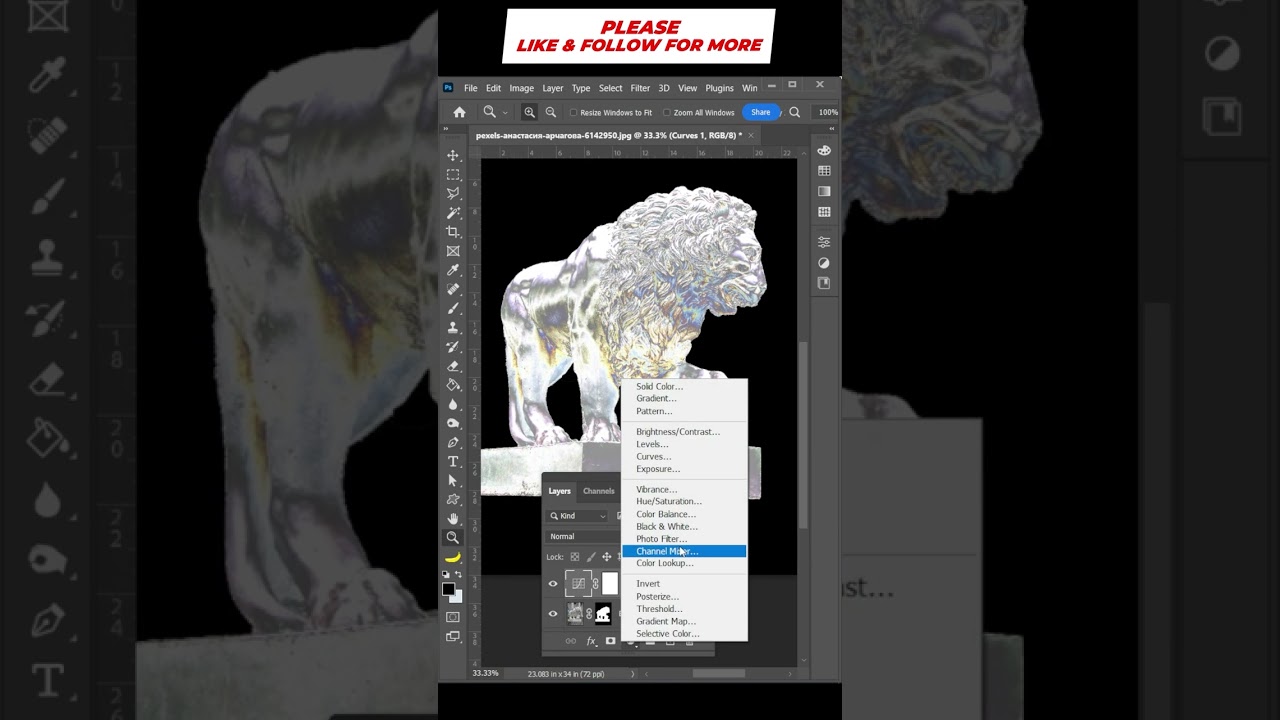Toggle mask link on Curves 1 layer
1280x720 pixels.
tap(596, 584)
